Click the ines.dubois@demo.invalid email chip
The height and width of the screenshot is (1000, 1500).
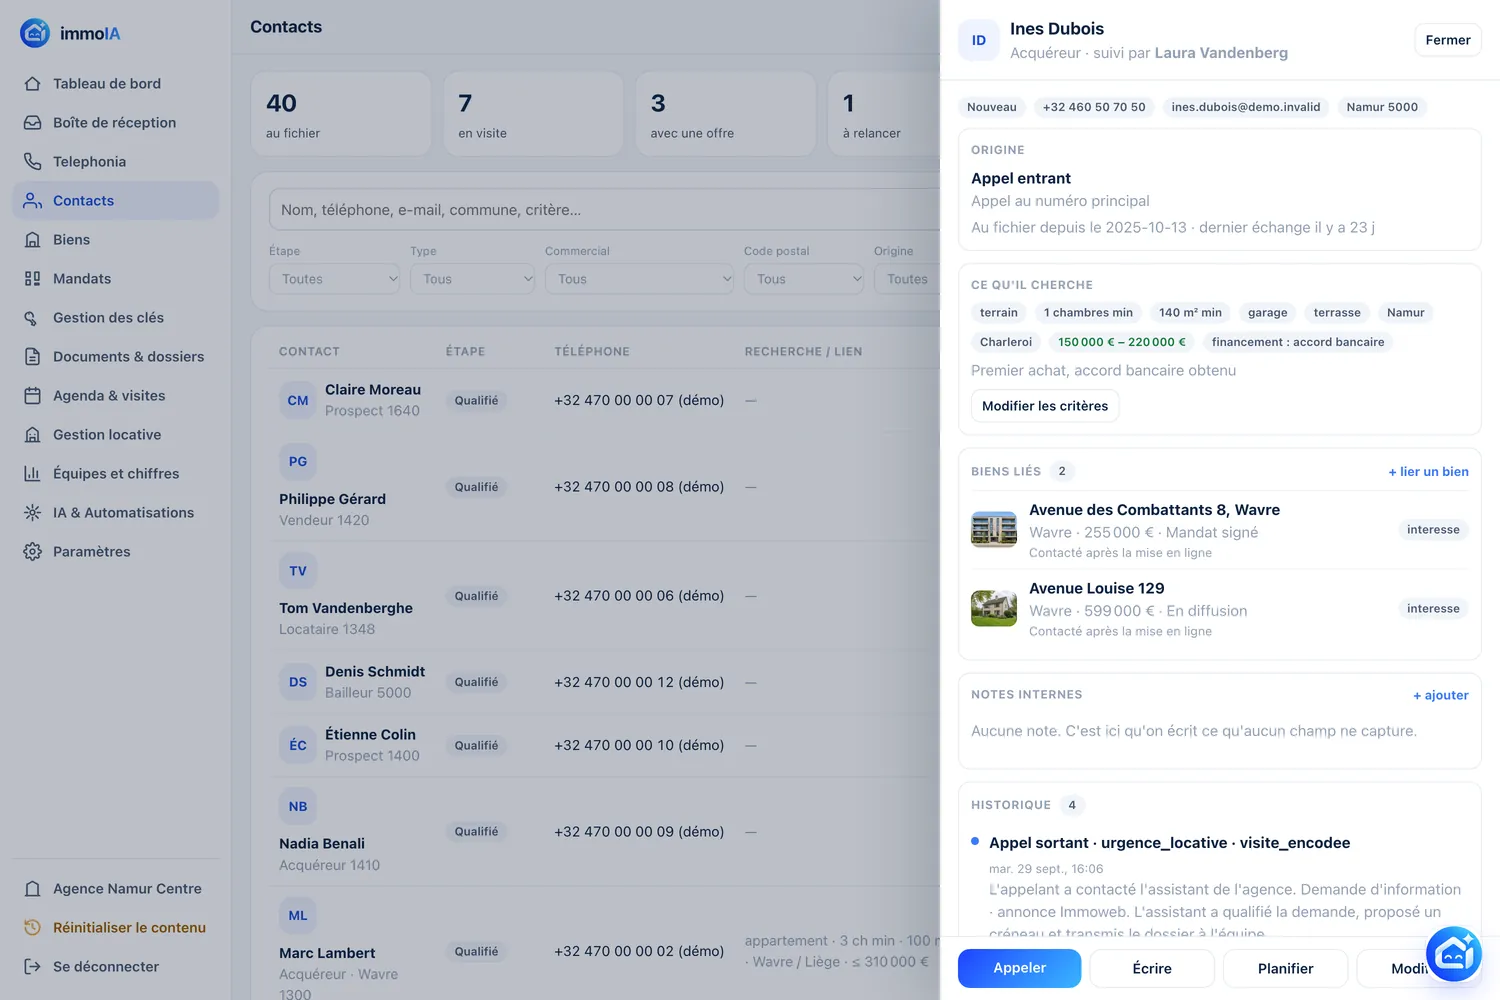1246,107
